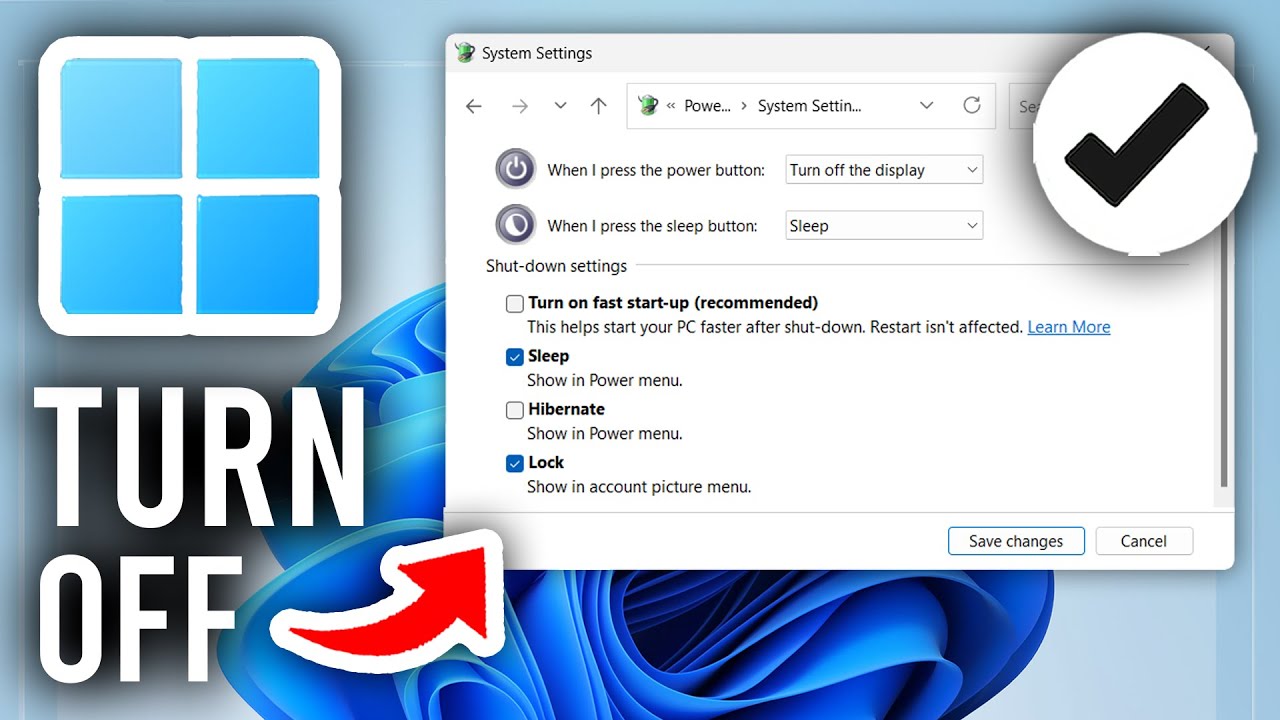Uncheck the Sleep checkbox
This screenshot has height=720, width=1280.
click(515, 356)
